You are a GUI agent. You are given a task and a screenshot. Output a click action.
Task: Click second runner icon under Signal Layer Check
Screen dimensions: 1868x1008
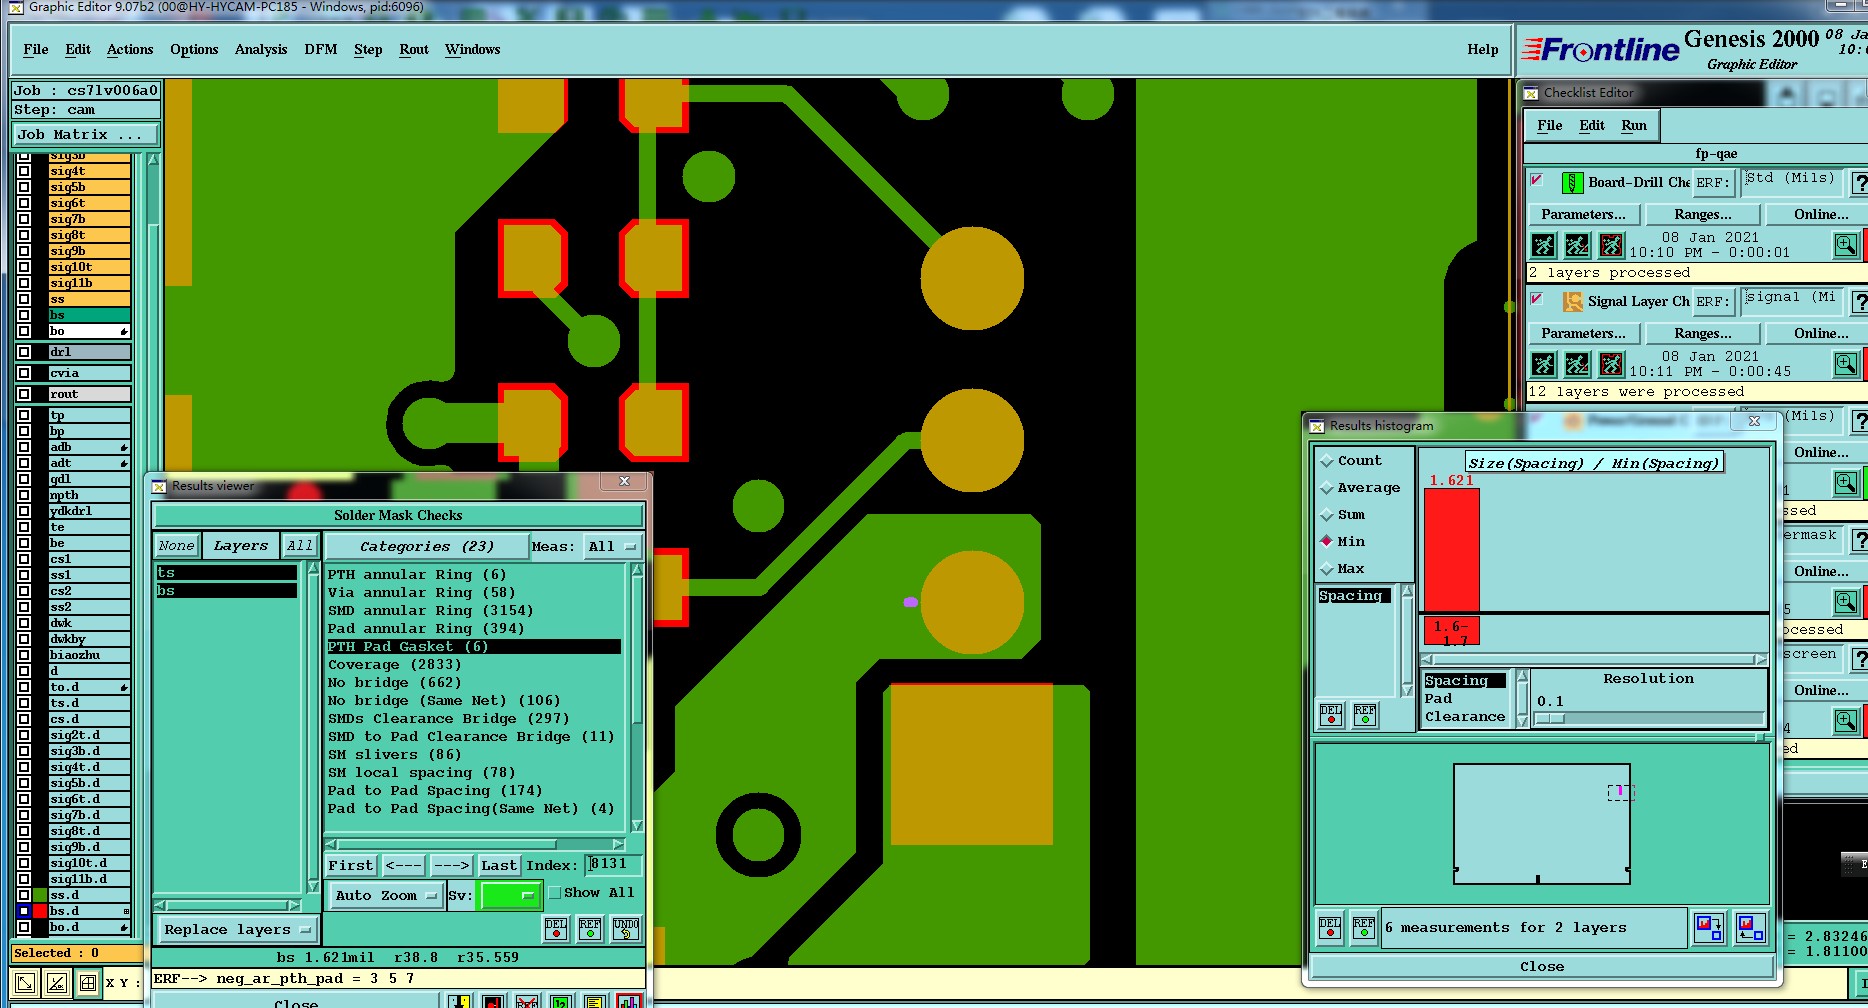[x=1577, y=364]
